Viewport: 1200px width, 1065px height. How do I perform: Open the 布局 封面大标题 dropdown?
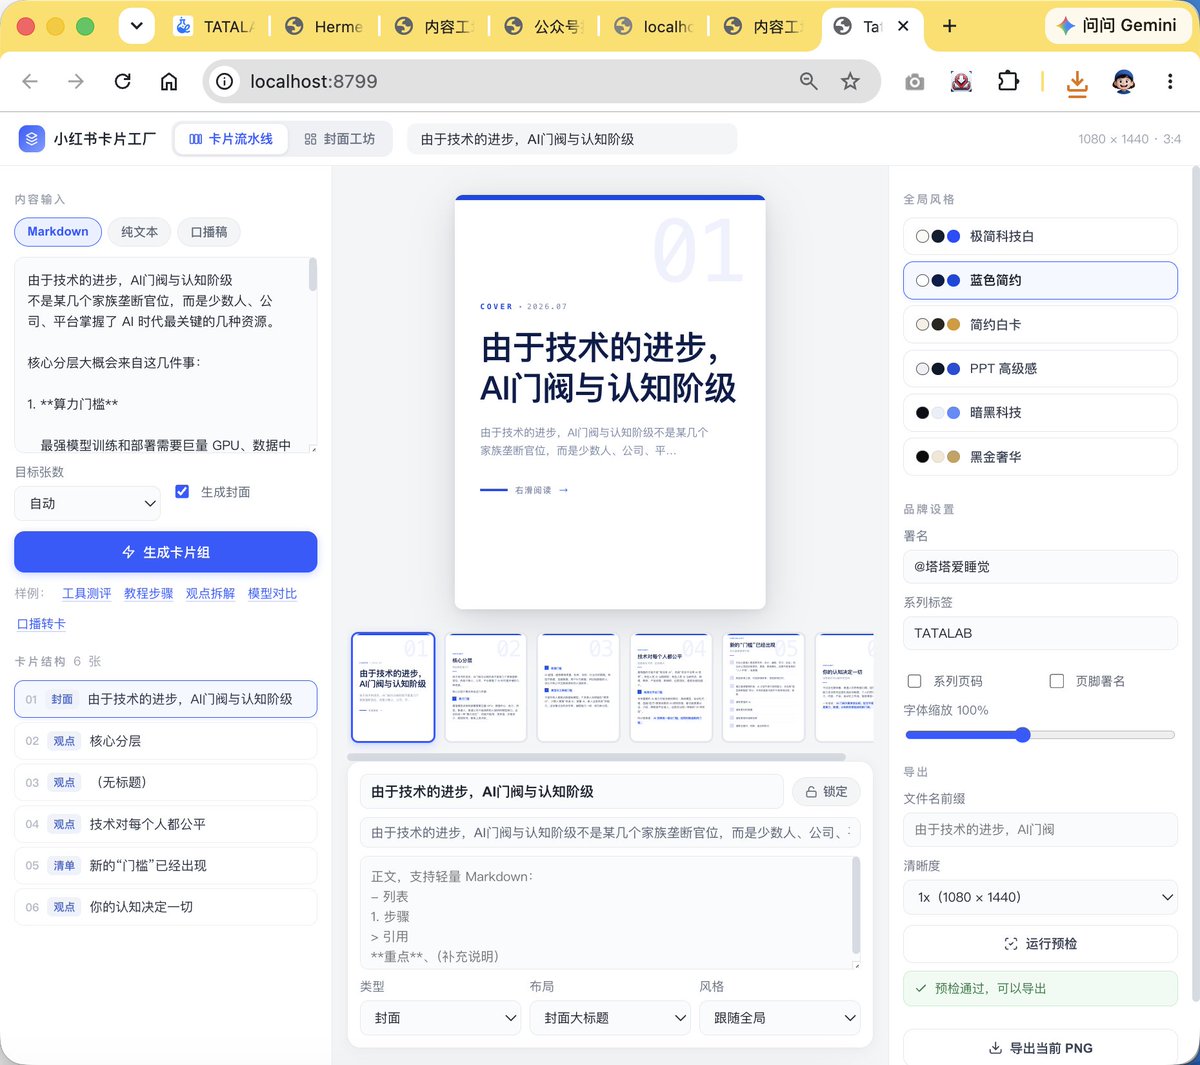pyautogui.click(x=610, y=1018)
